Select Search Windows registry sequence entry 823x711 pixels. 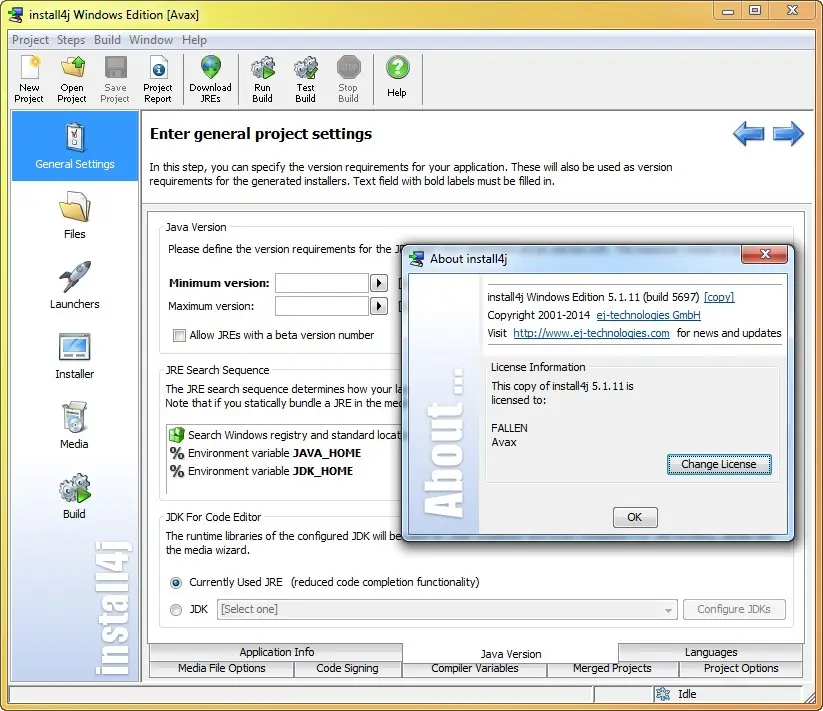pyautogui.click(x=283, y=435)
